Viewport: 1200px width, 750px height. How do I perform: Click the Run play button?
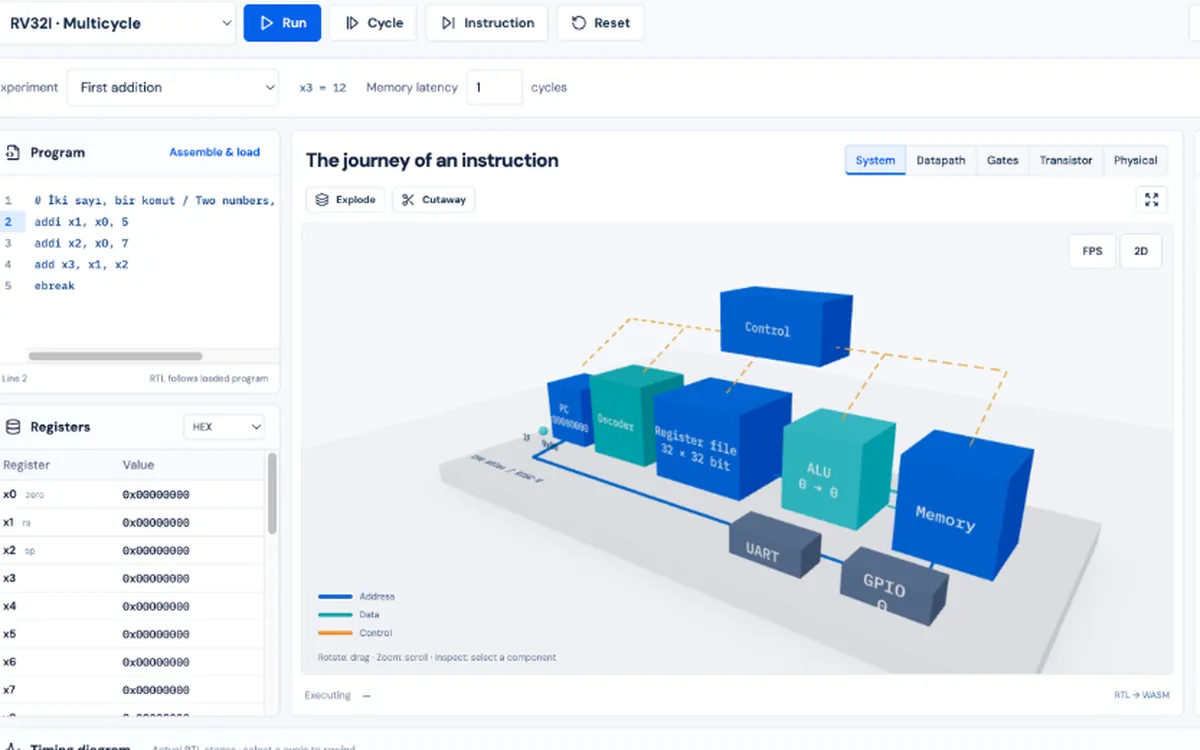click(282, 23)
